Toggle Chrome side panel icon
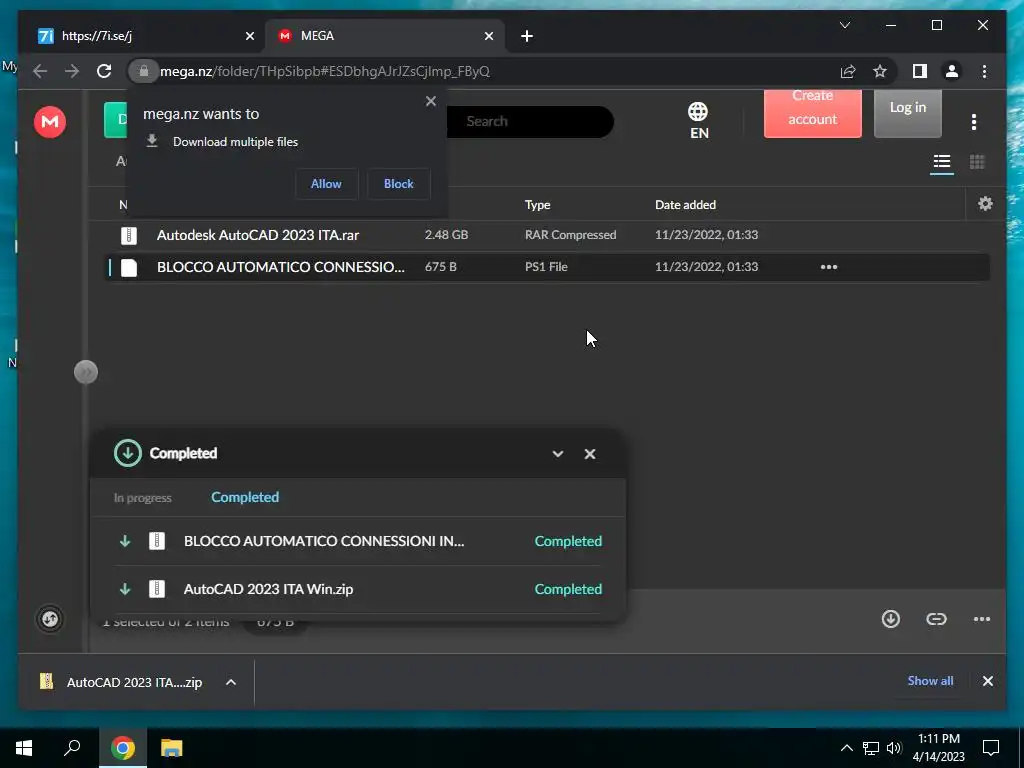This screenshot has width=1024, height=768. click(920, 71)
